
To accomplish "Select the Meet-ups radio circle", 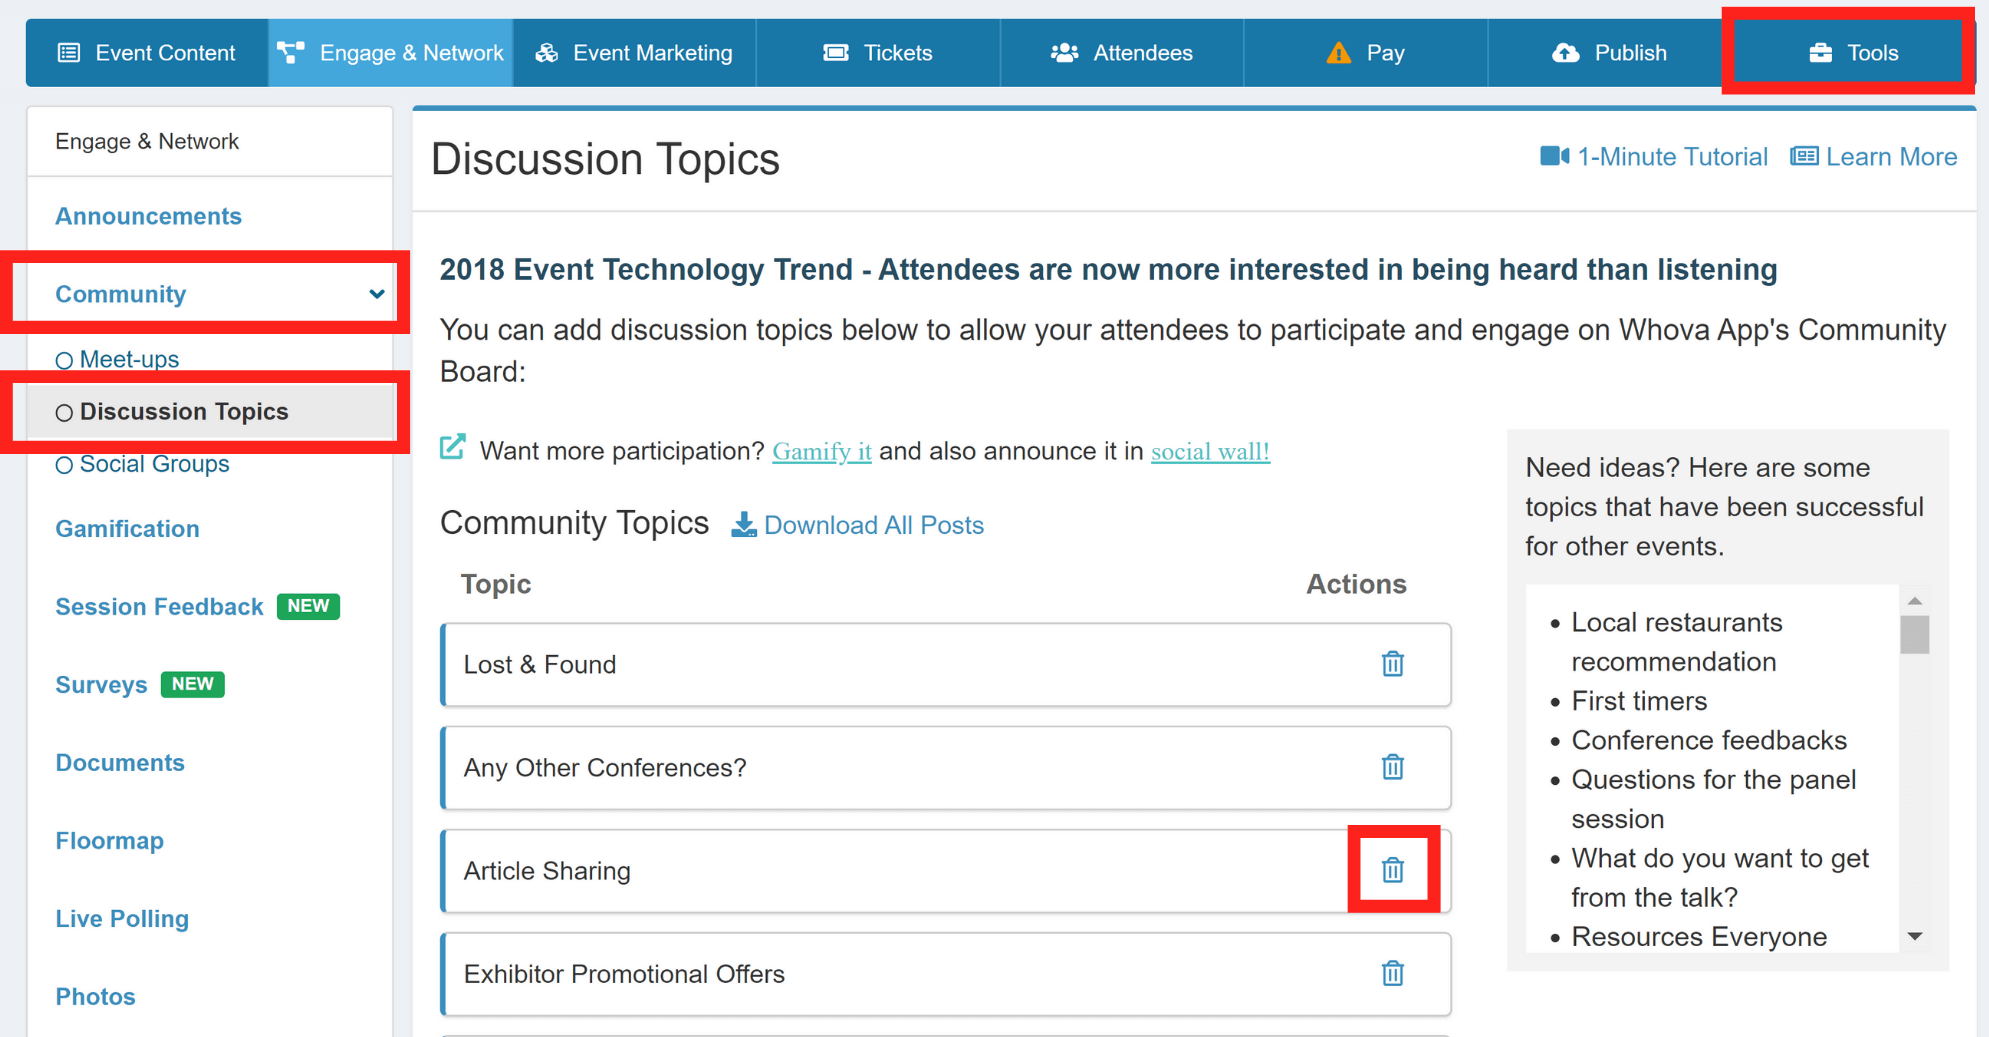I will [64, 360].
